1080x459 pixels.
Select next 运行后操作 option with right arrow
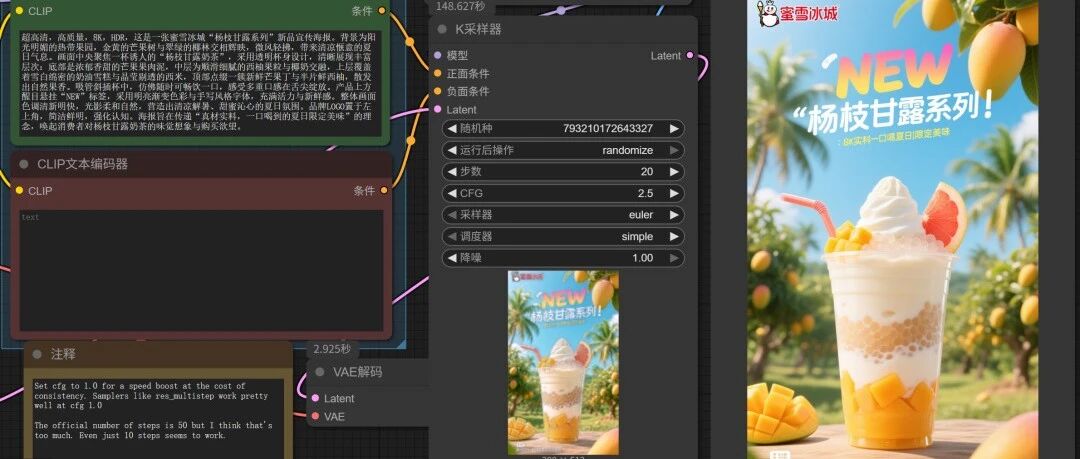pos(674,150)
